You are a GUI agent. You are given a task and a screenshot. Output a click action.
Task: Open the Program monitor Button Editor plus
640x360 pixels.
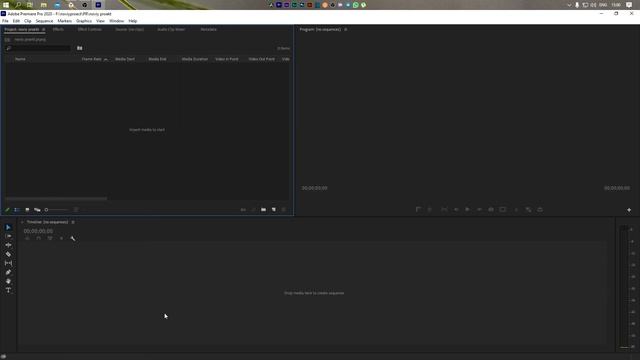coord(629,210)
